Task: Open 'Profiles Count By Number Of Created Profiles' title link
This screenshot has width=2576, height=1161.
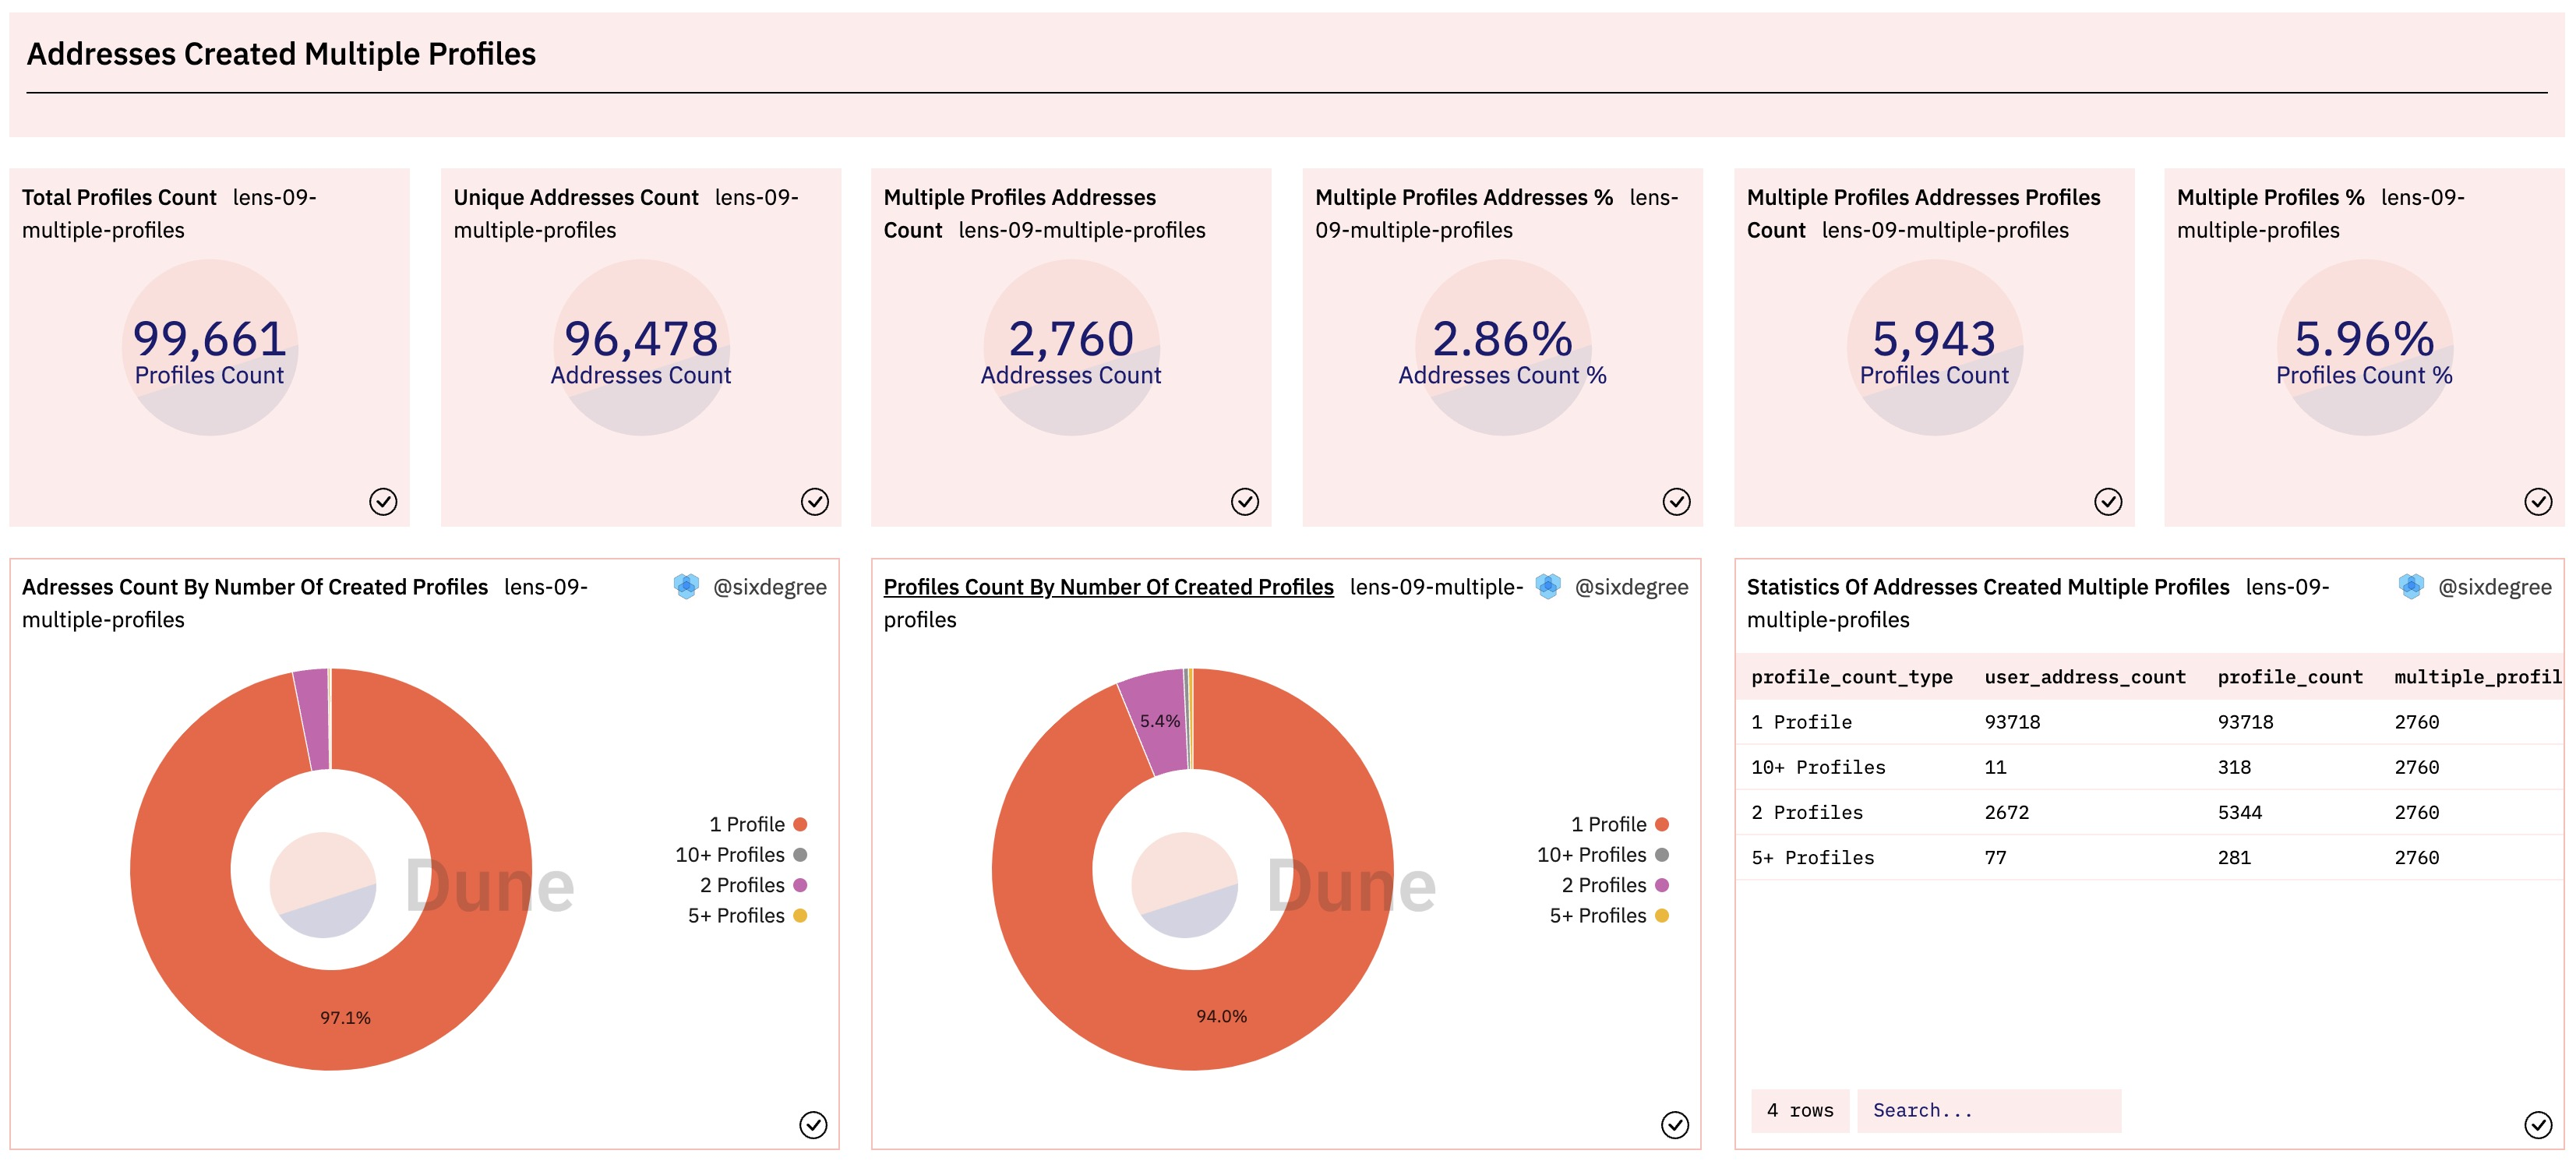Action: pyautogui.click(x=1108, y=587)
